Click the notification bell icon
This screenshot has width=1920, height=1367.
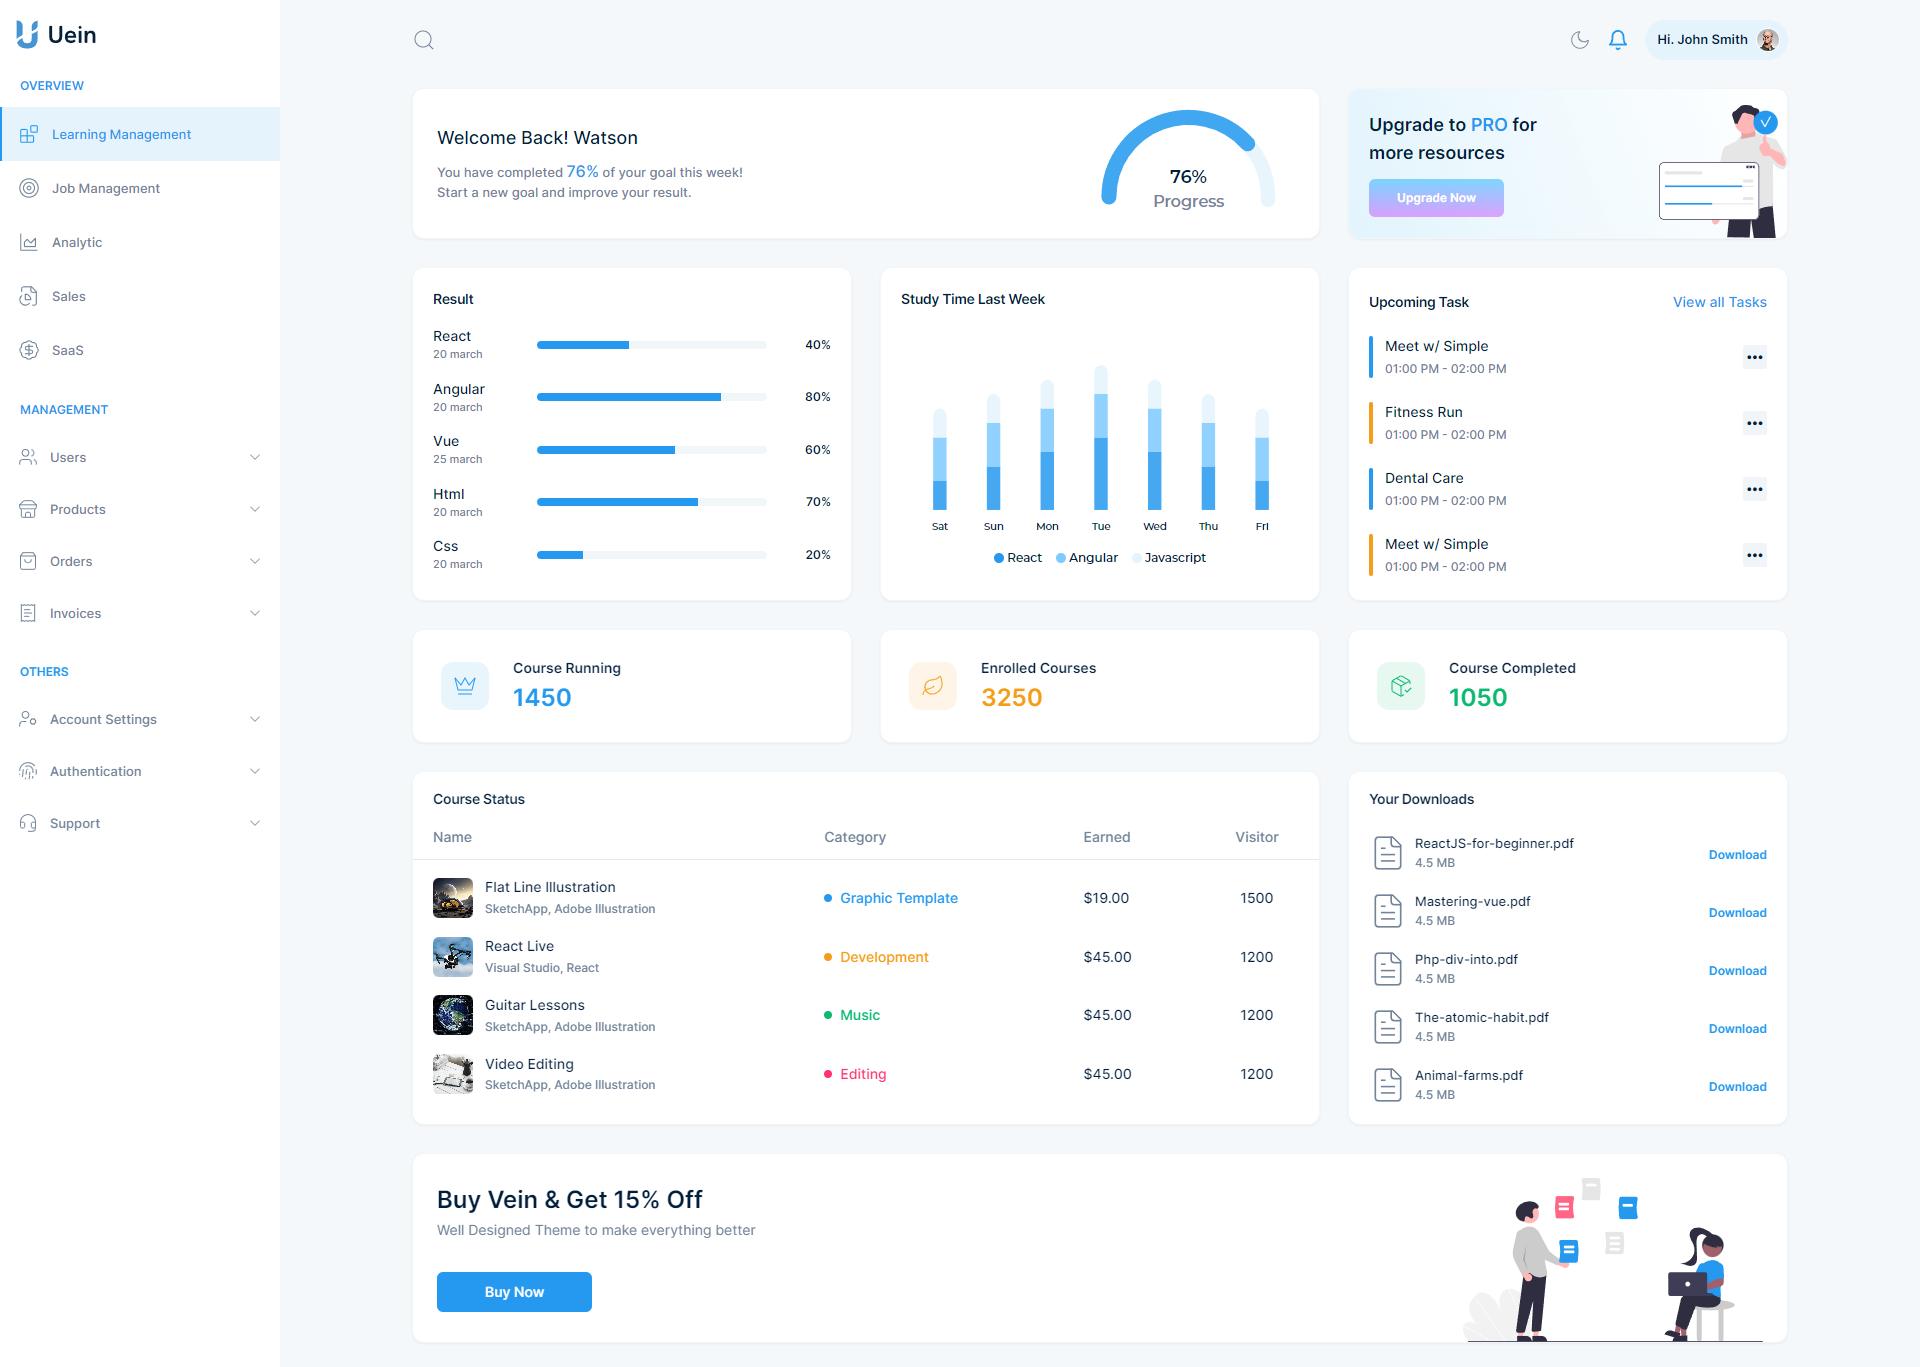click(x=1618, y=40)
